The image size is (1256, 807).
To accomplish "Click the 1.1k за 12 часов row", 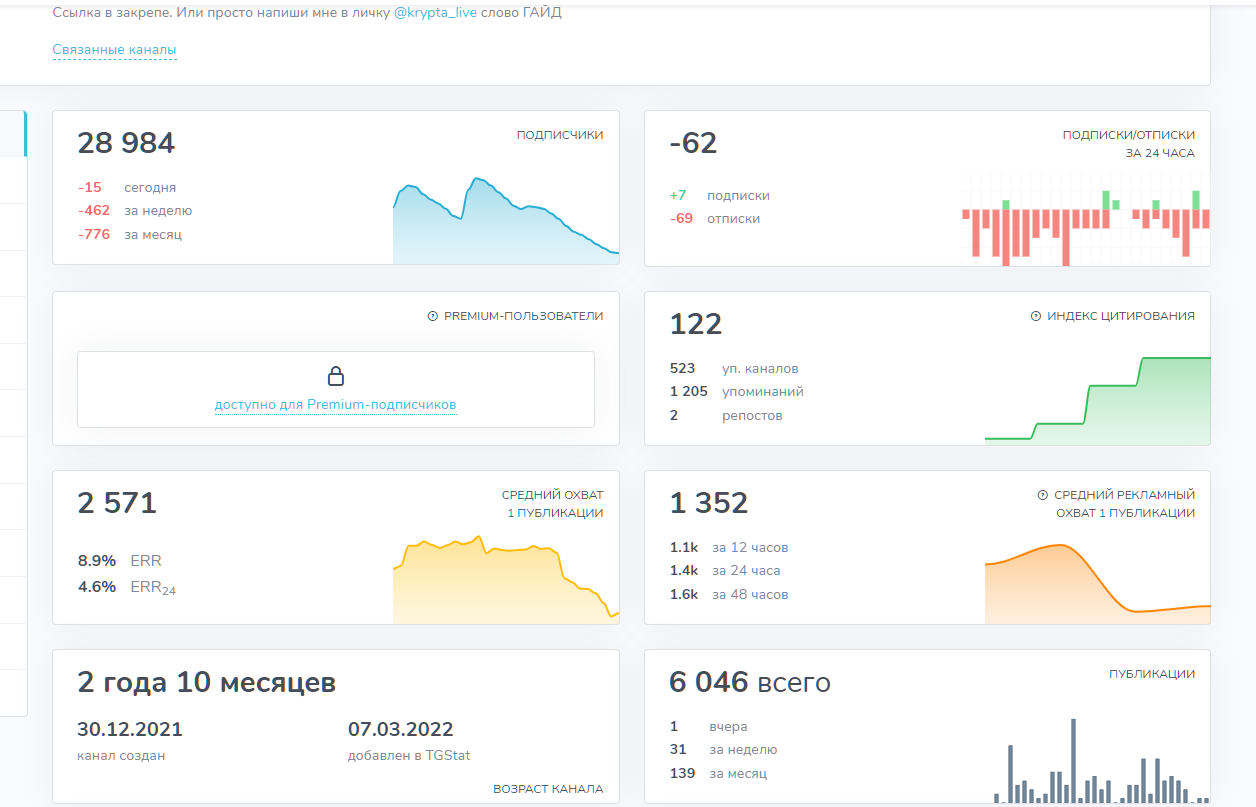I will click(729, 547).
